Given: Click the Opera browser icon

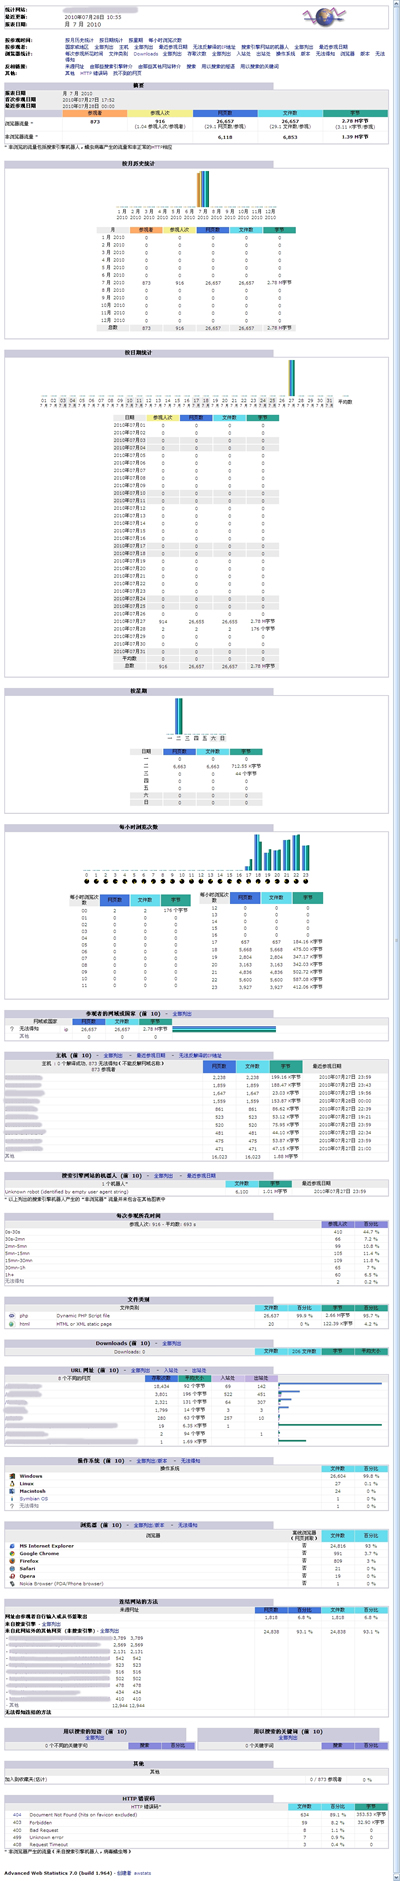Looking at the screenshot, I should [x=11, y=1576].
